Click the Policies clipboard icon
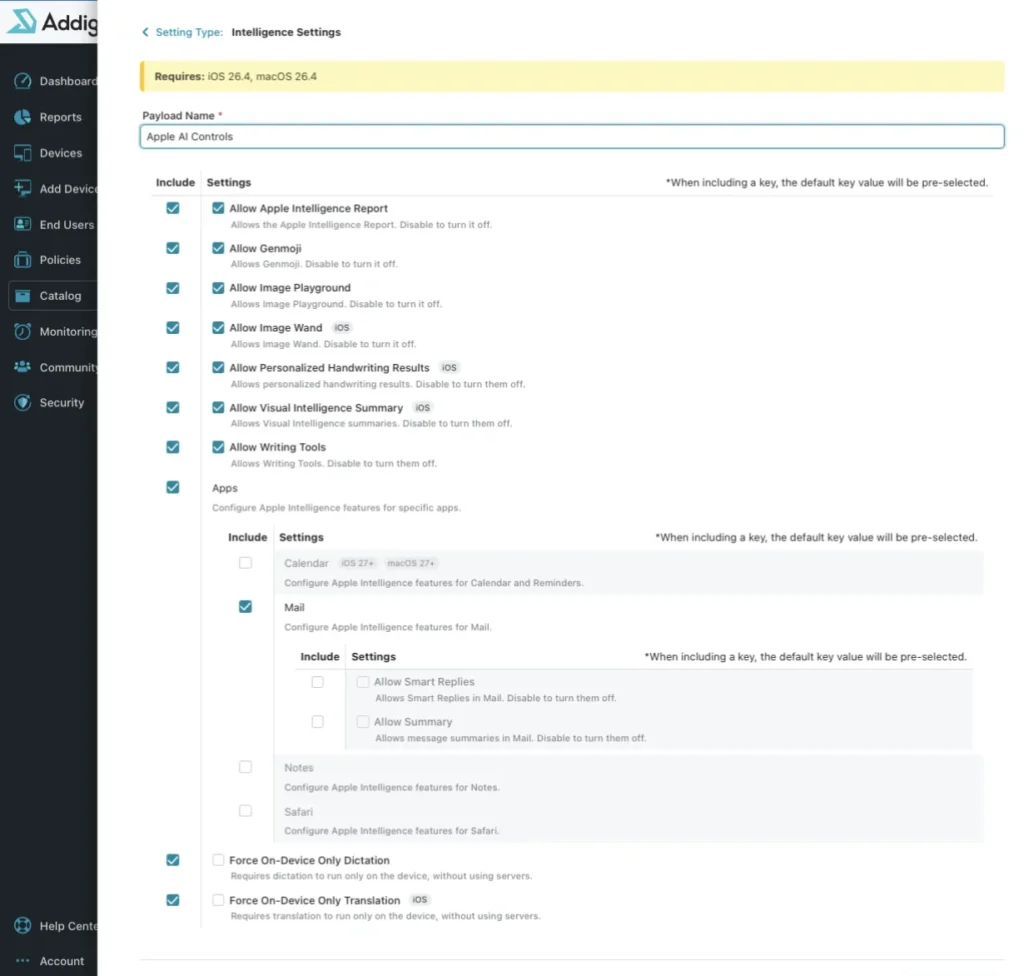The width and height of the screenshot is (1024, 976). pyautogui.click(x=23, y=260)
